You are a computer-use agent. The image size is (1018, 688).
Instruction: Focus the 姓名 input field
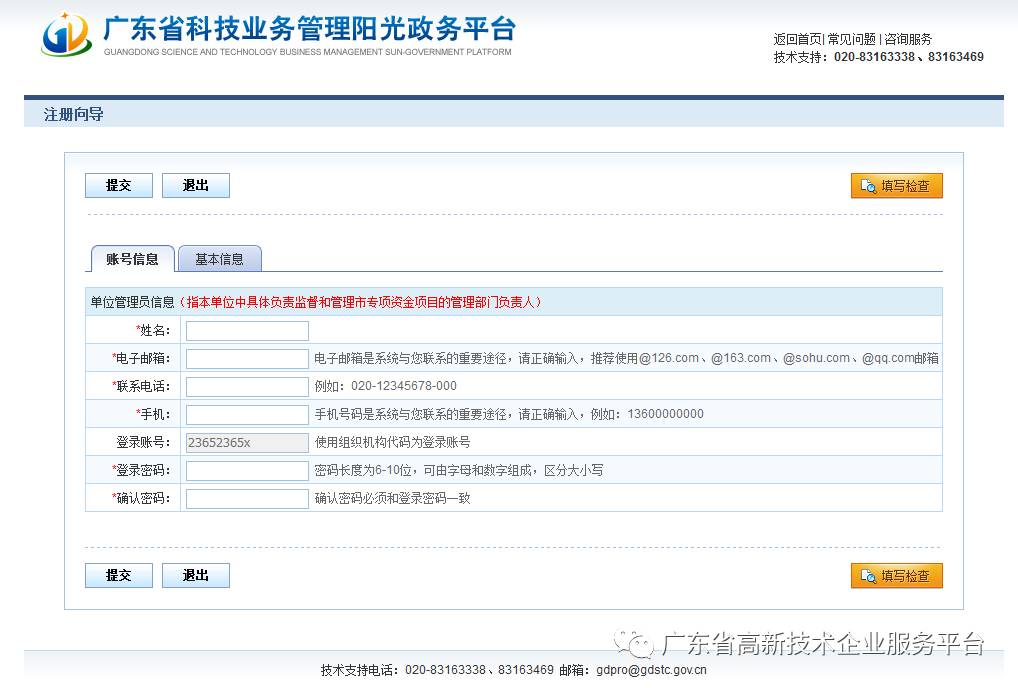pyautogui.click(x=247, y=331)
